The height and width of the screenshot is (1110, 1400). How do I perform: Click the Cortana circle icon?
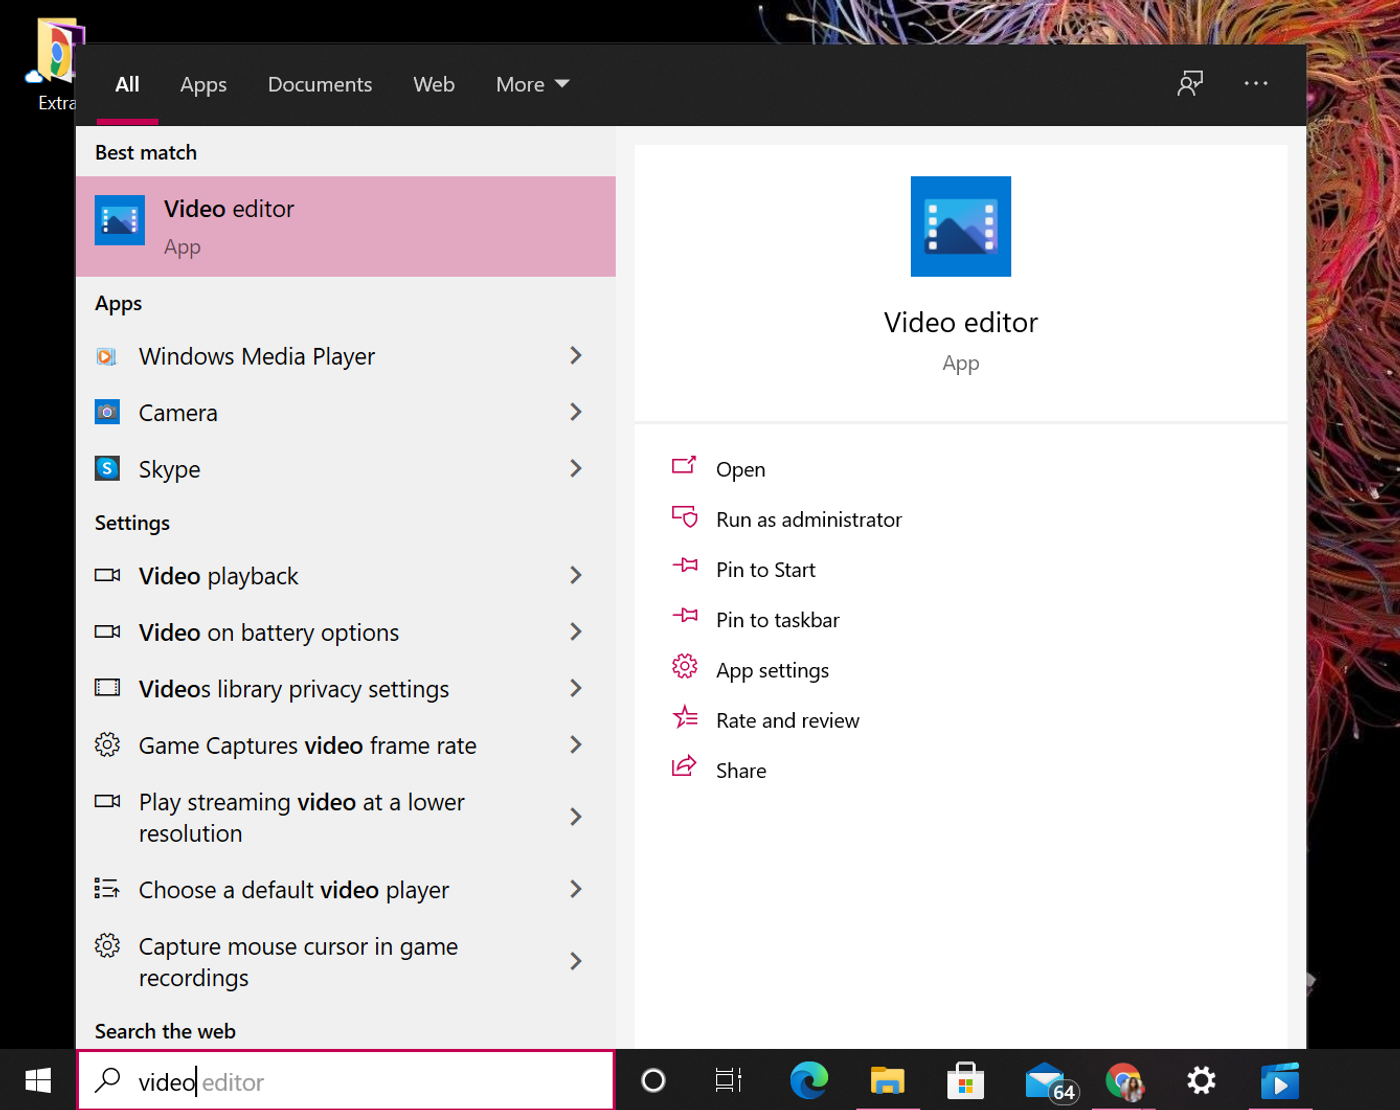click(653, 1081)
